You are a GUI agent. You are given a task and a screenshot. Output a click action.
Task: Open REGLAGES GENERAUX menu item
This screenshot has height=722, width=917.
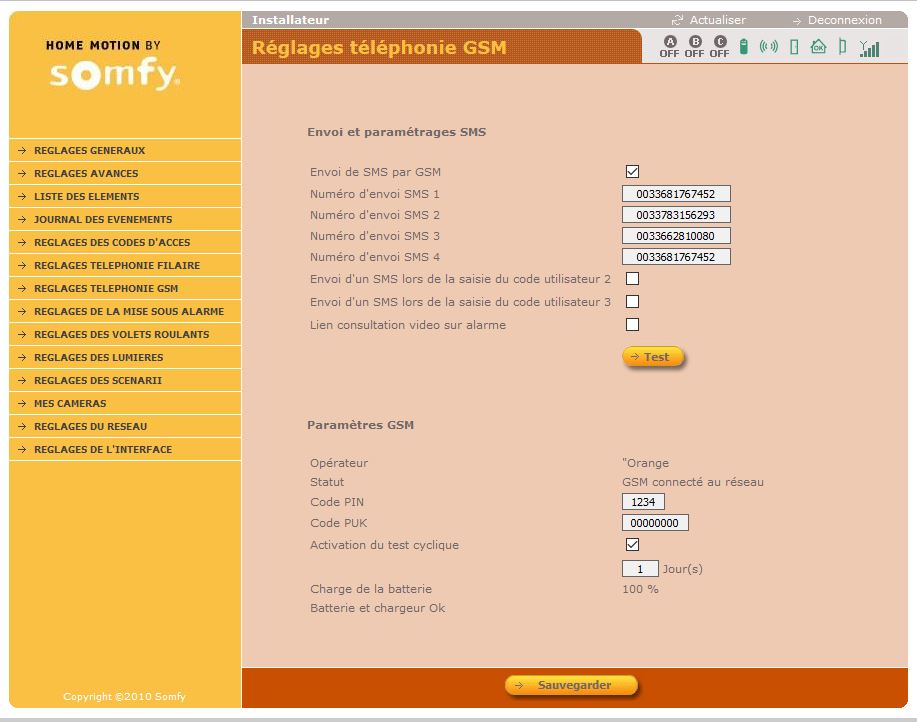[x=90, y=151]
